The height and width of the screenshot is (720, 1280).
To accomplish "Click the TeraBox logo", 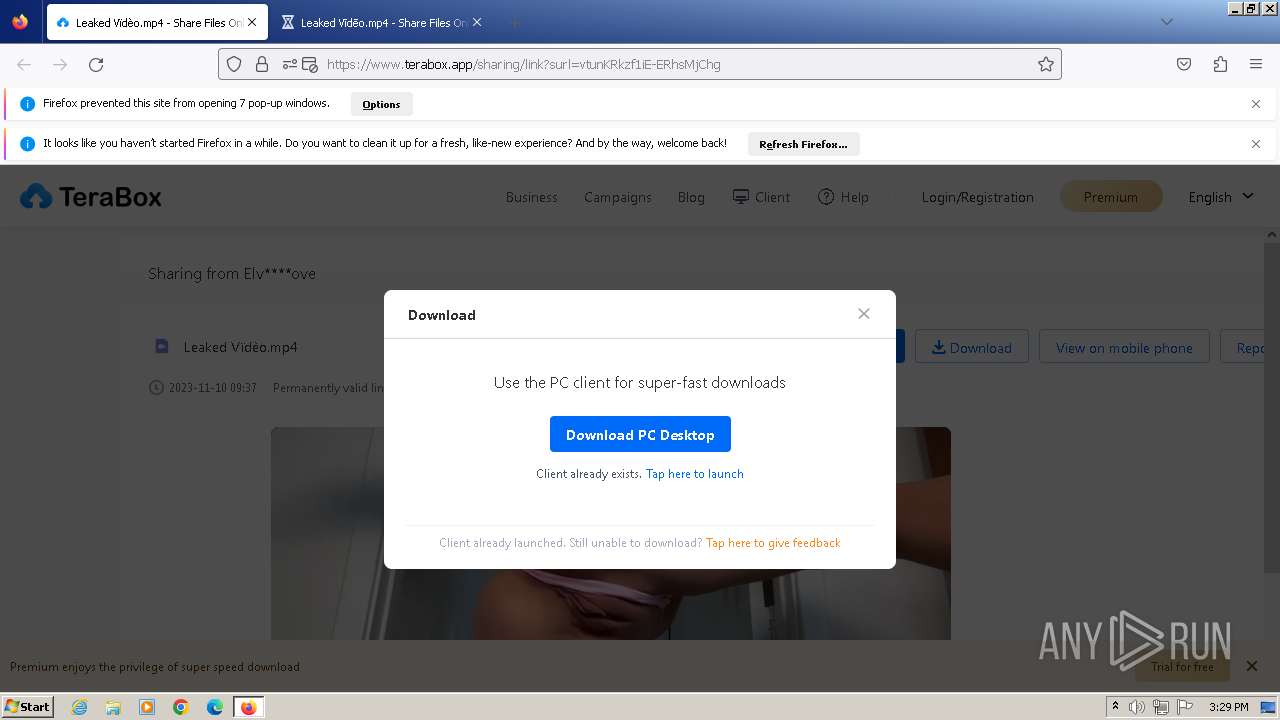I will (x=91, y=197).
